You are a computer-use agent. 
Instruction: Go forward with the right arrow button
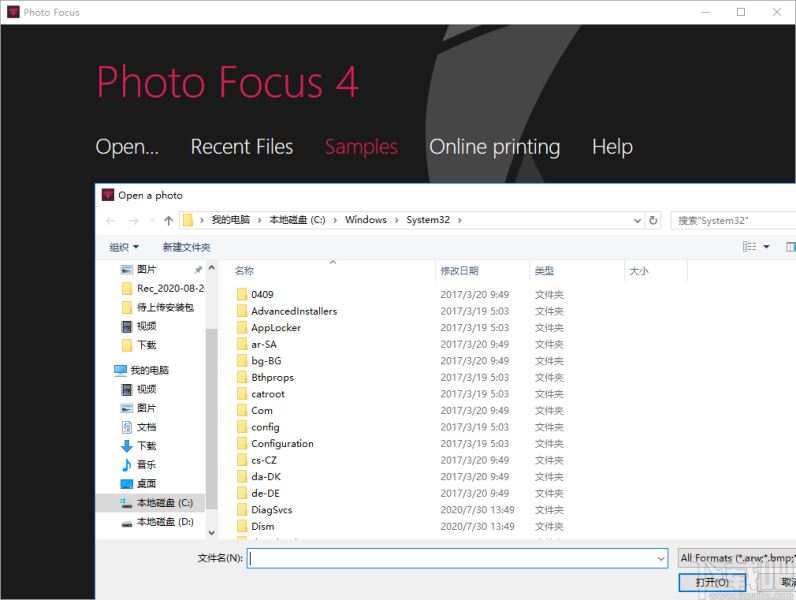[x=134, y=220]
